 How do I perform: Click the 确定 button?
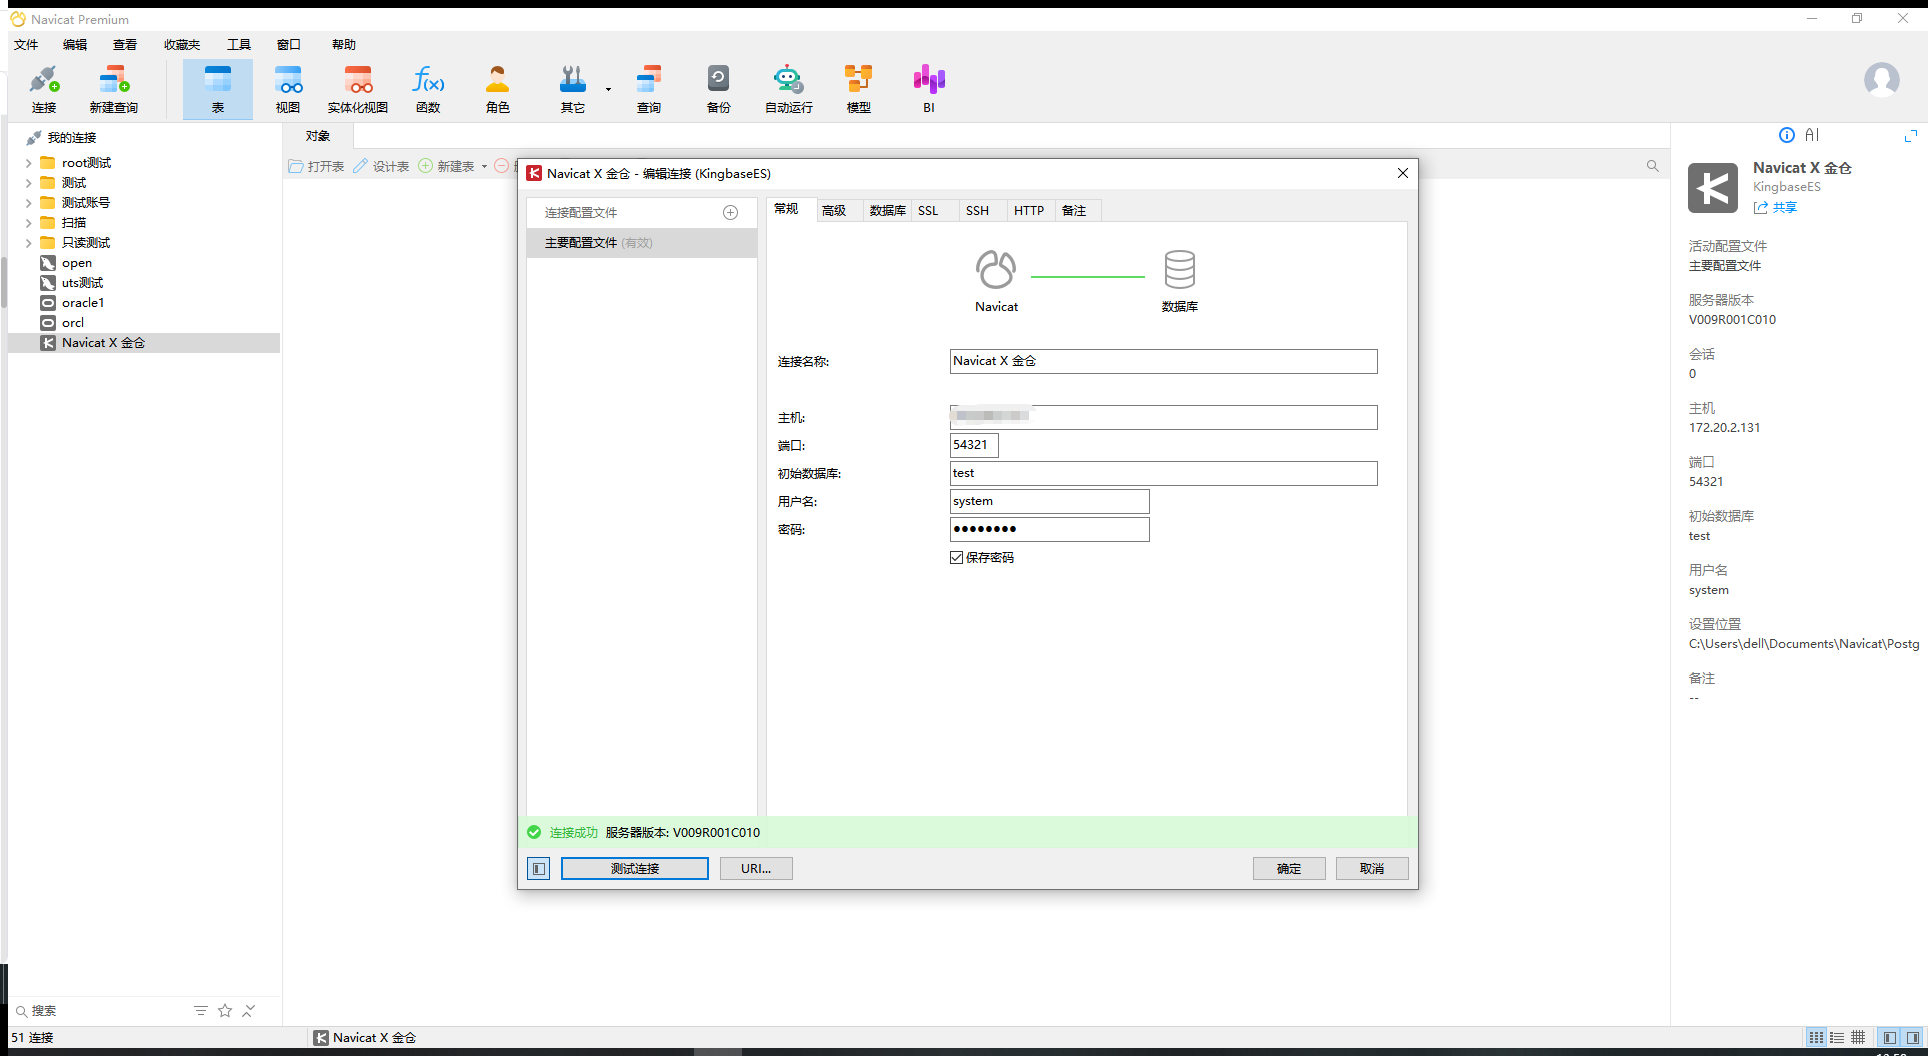(x=1289, y=869)
